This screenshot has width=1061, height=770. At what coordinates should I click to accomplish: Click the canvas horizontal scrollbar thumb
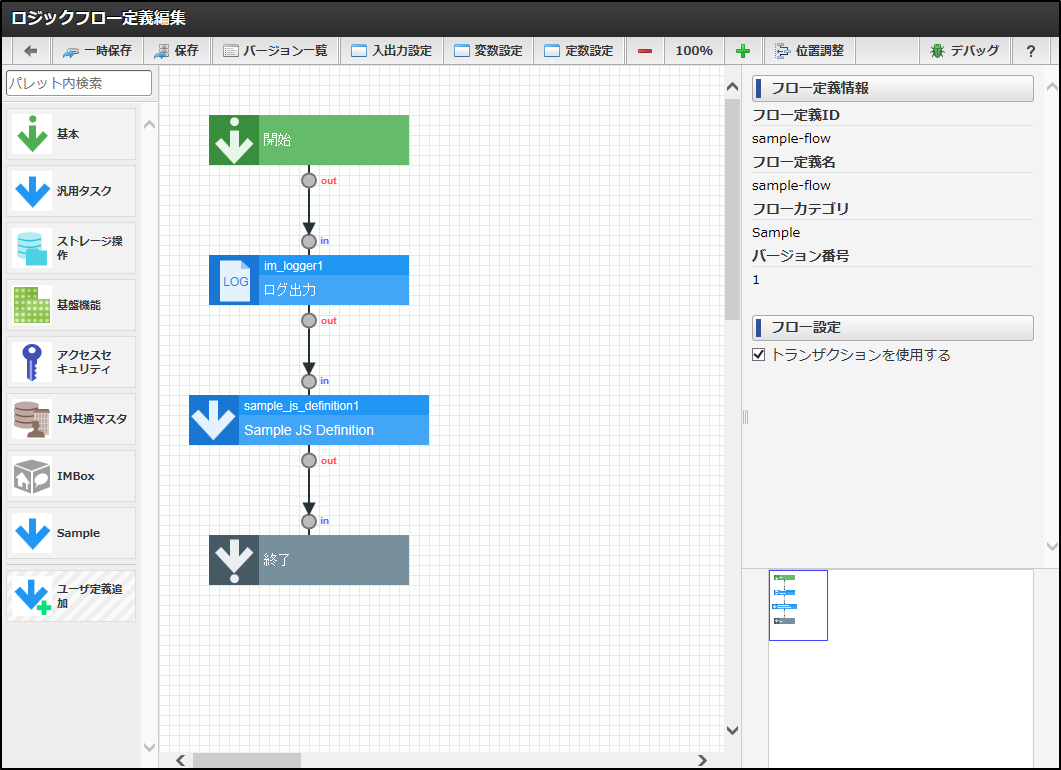click(247, 761)
